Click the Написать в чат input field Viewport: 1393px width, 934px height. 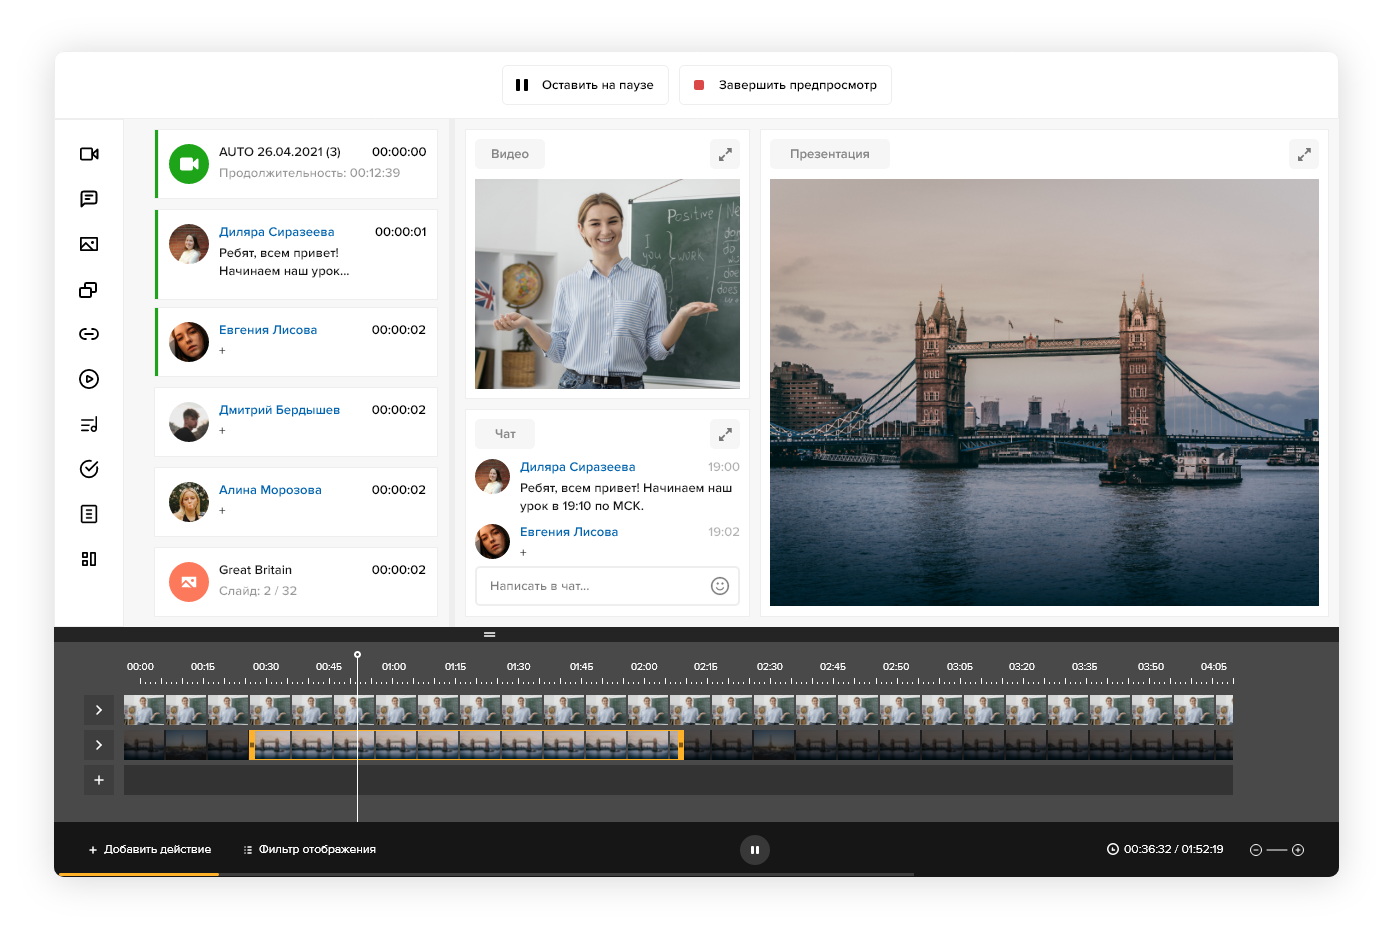595,586
